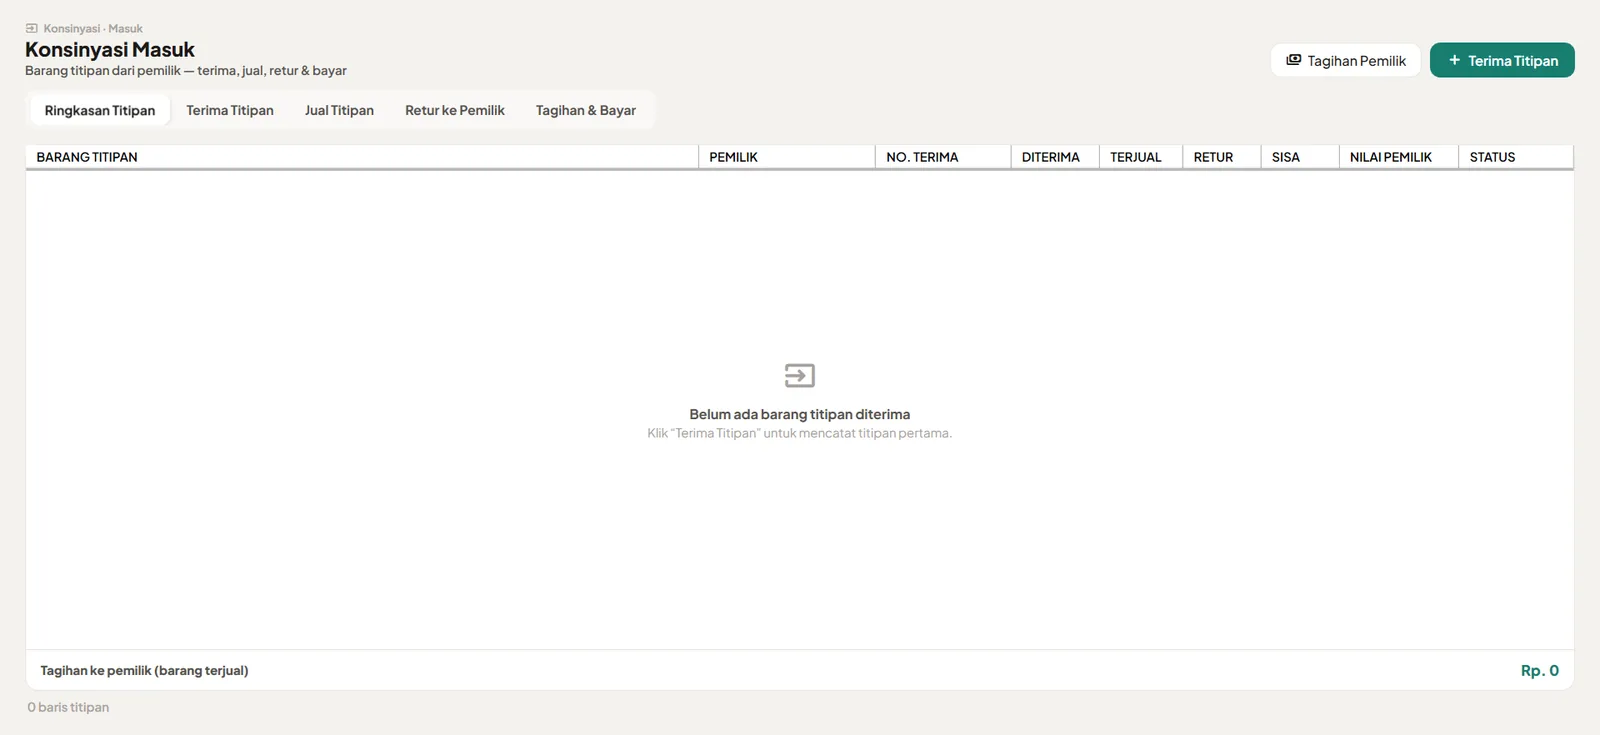This screenshot has width=1600, height=735.
Task: Click the money icon in Tagihan Pemilik
Action: click(x=1293, y=60)
